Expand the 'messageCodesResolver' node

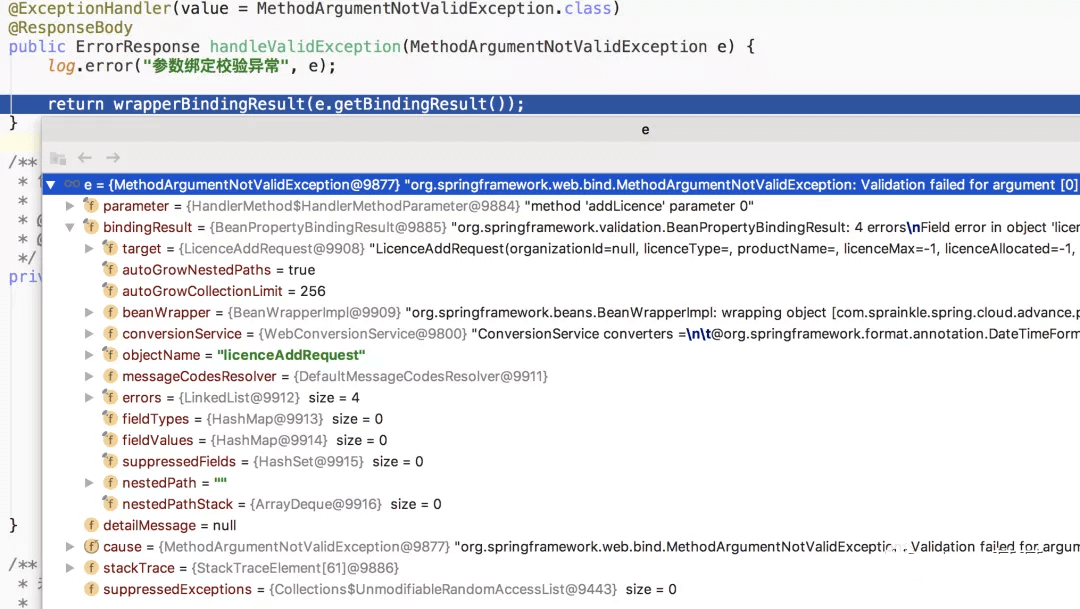pyautogui.click(x=89, y=377)
